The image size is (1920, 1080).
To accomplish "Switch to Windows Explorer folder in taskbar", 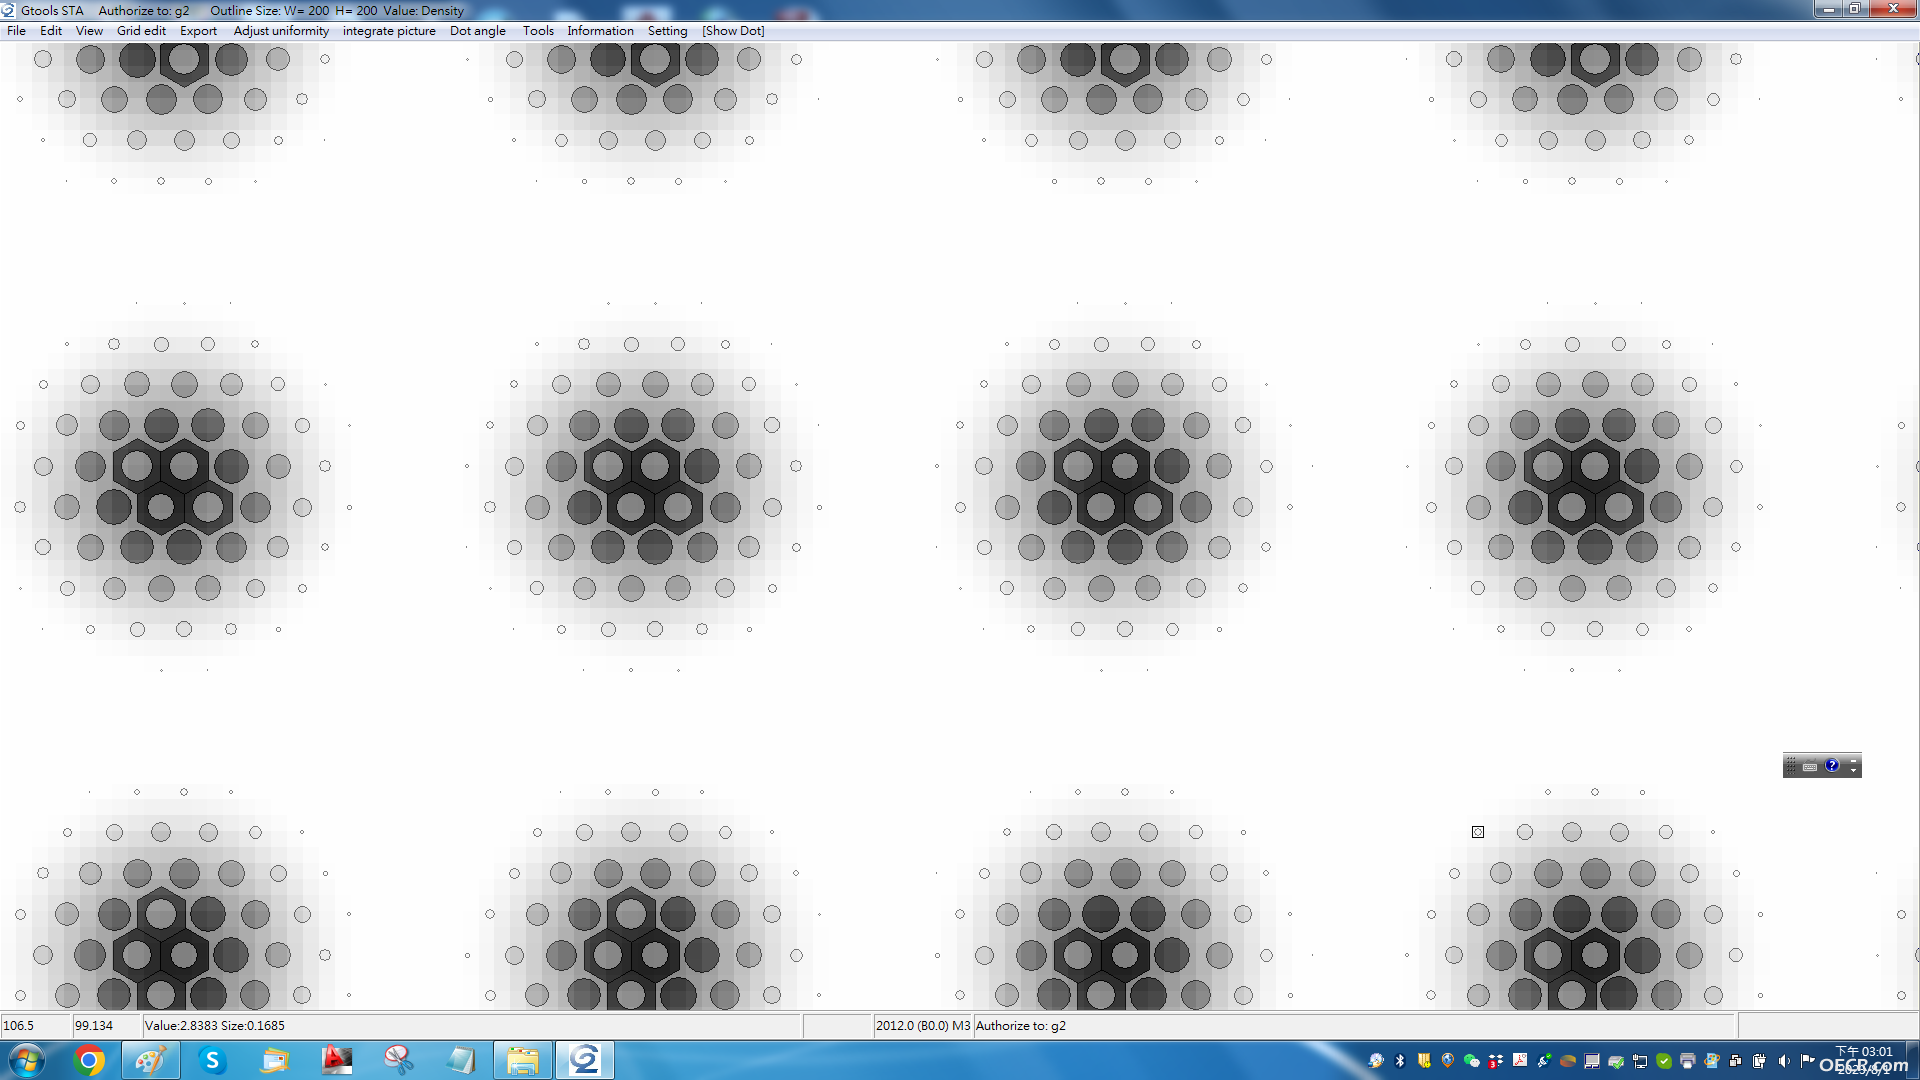I will [522, 1060].
